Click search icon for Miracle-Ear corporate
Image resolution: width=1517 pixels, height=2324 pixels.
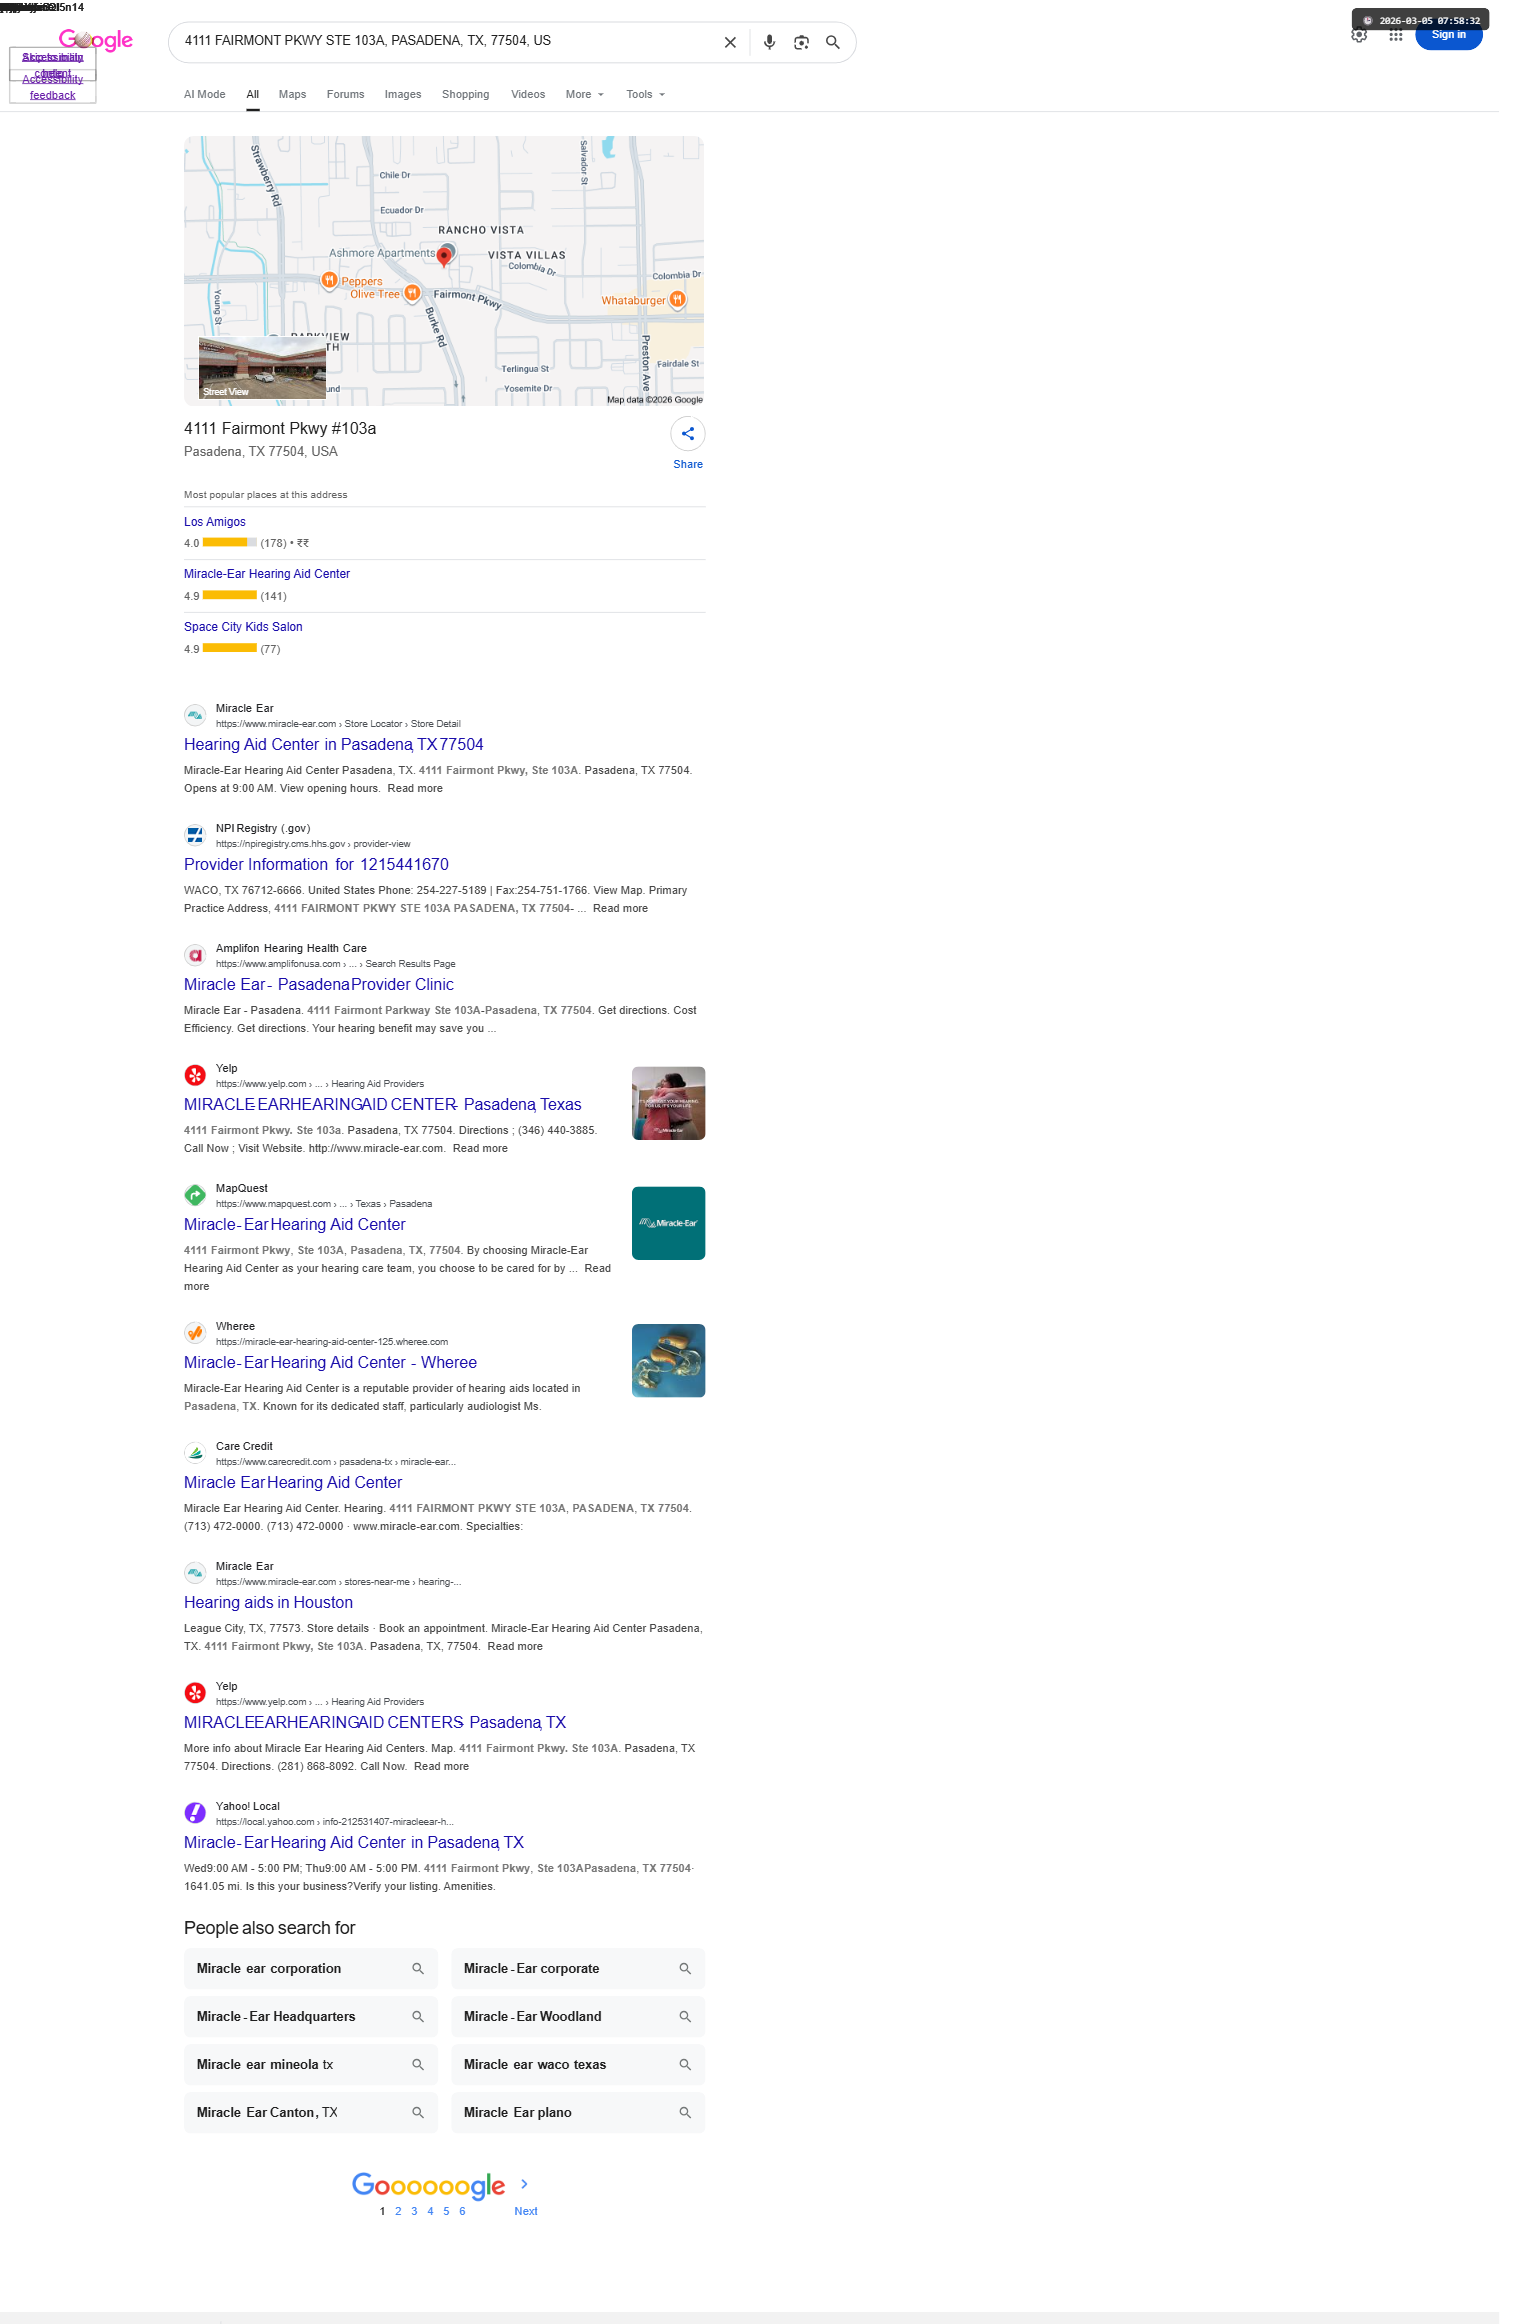point(685,1968)
